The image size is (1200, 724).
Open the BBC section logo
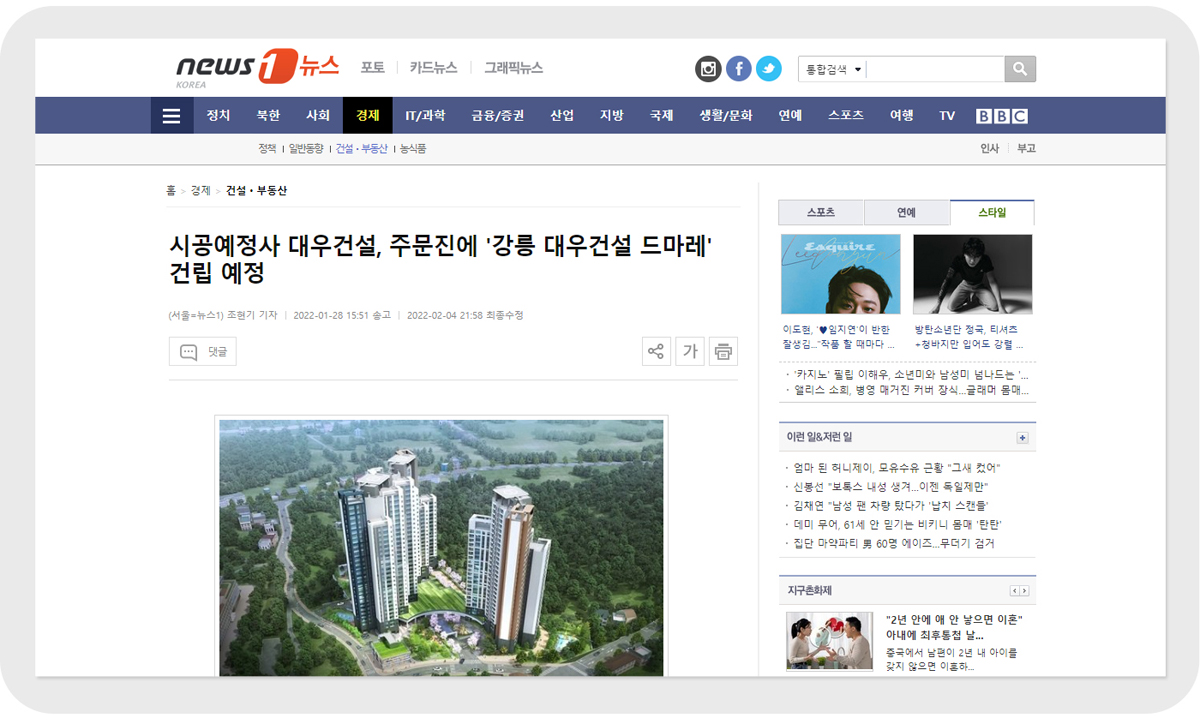point(1002,116)
